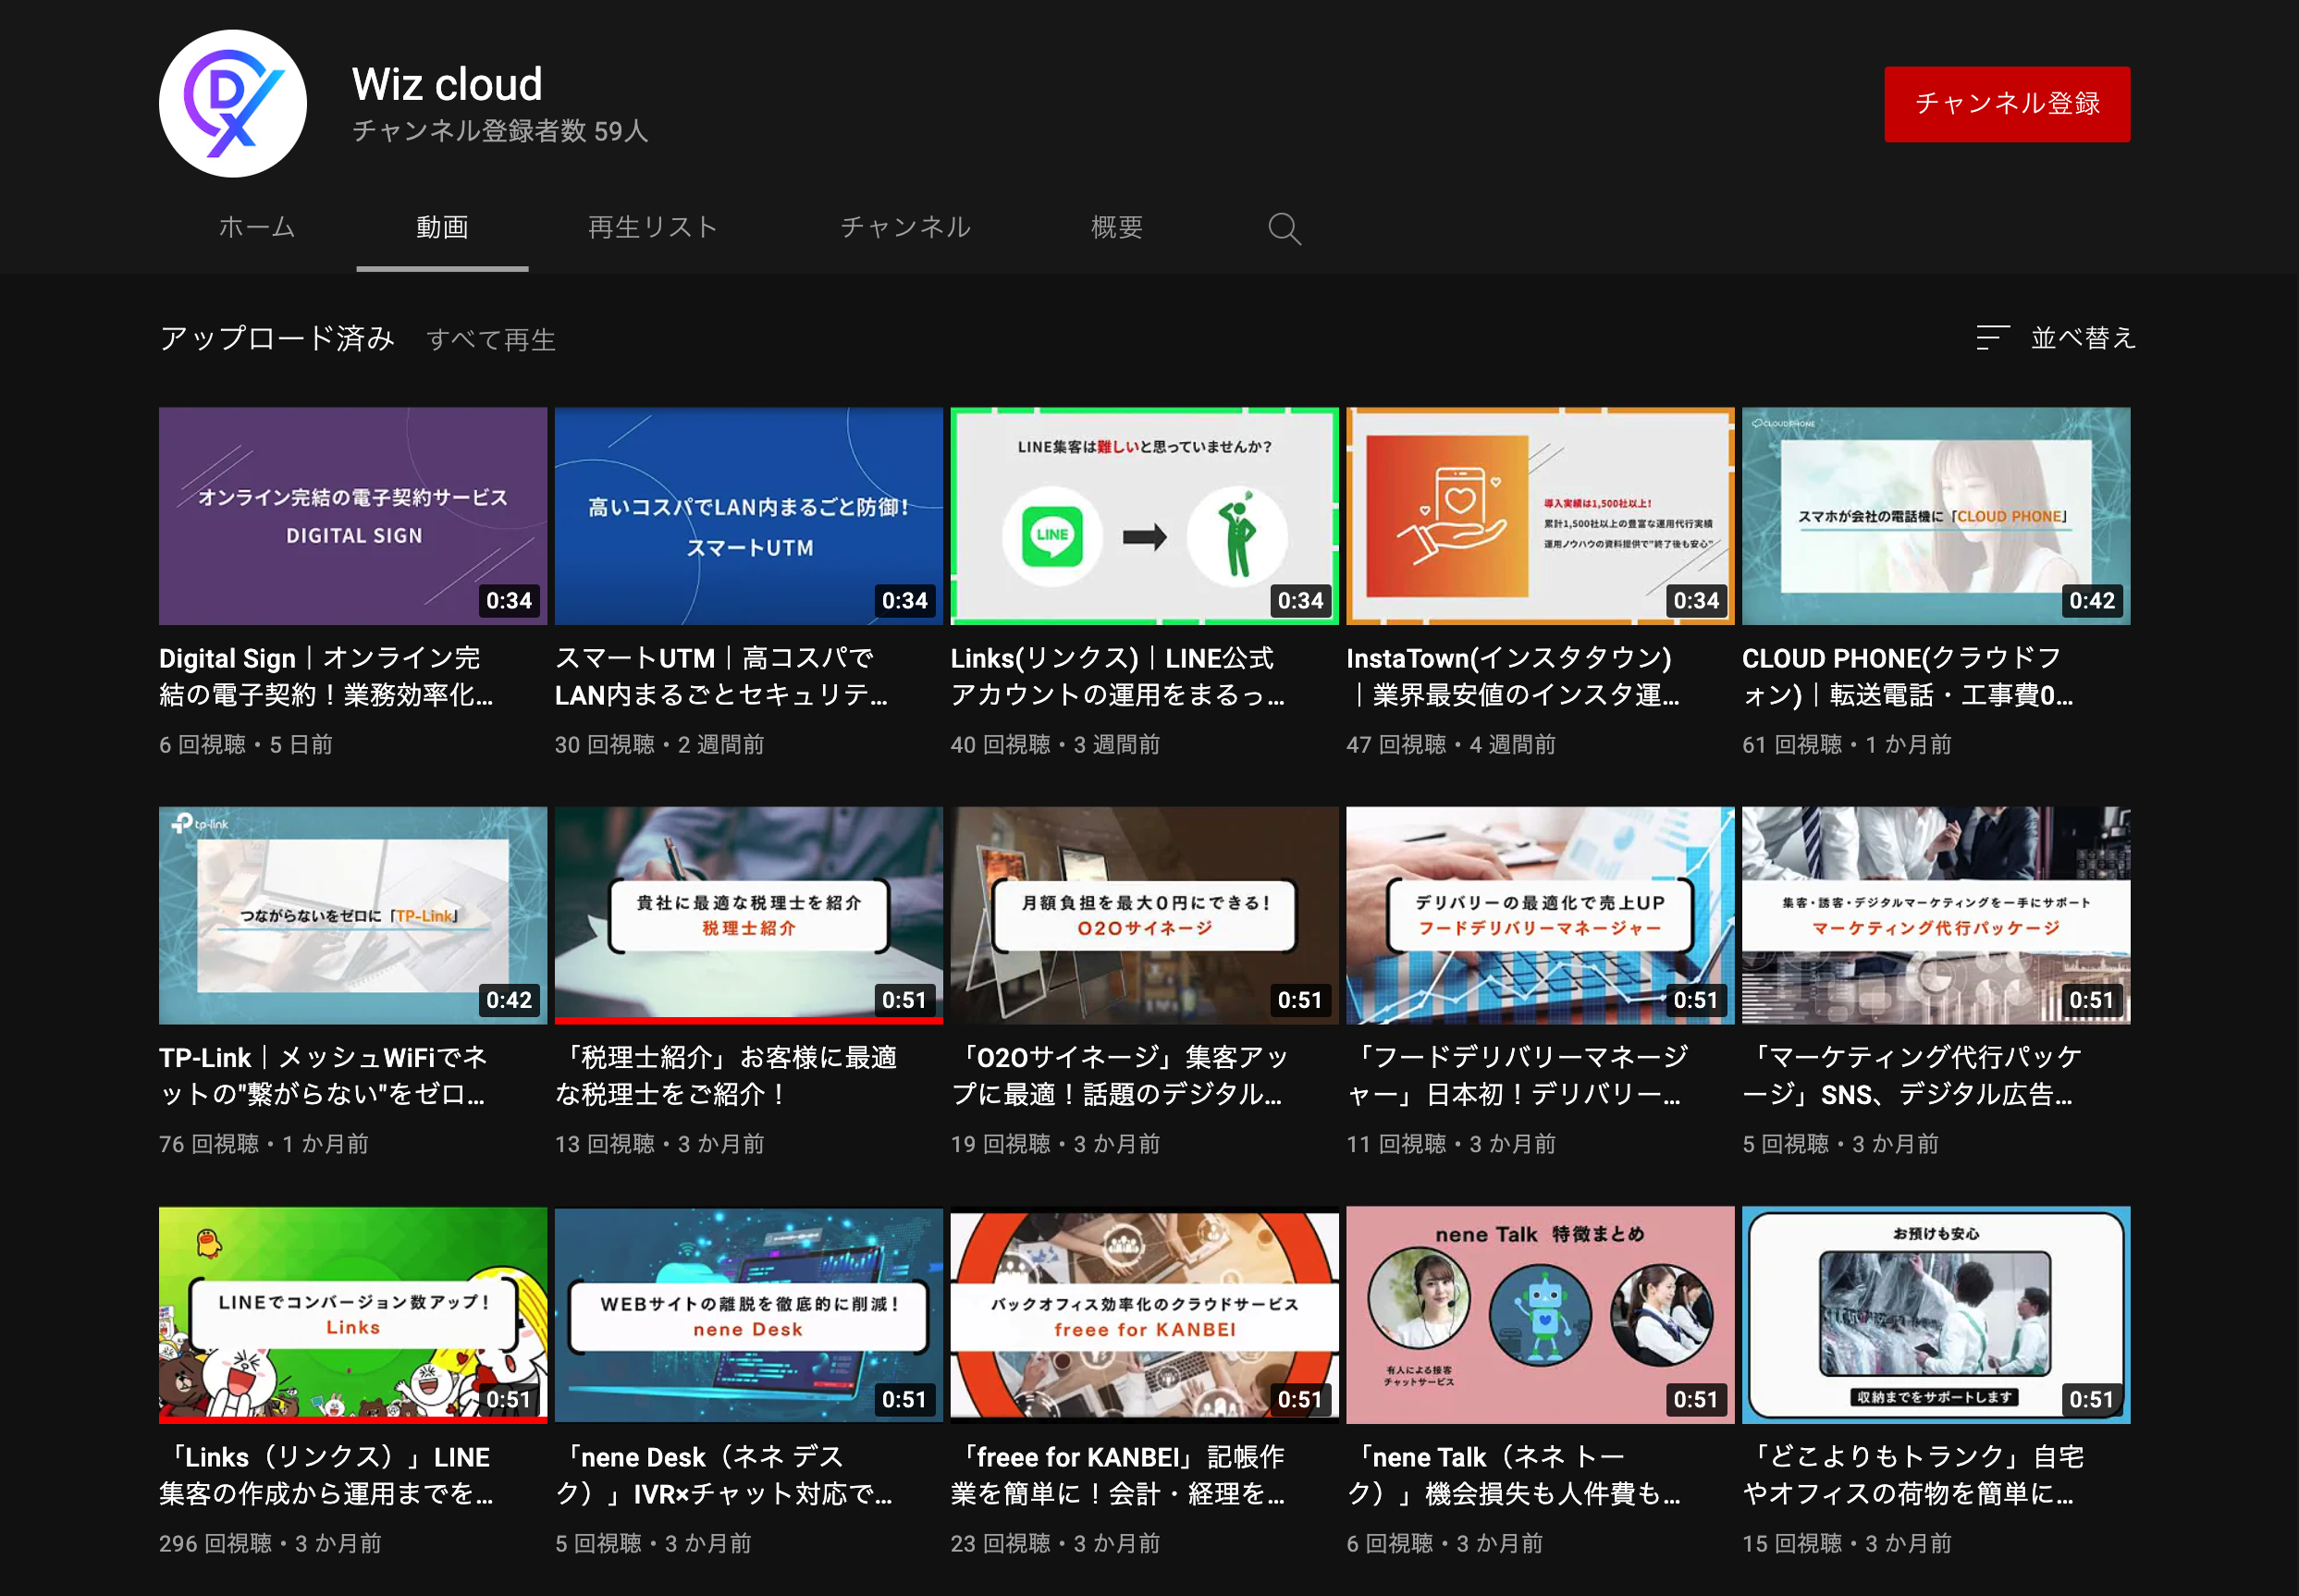Click the 6 回視聴・5 日前 metadata

[x=246, y=744]
